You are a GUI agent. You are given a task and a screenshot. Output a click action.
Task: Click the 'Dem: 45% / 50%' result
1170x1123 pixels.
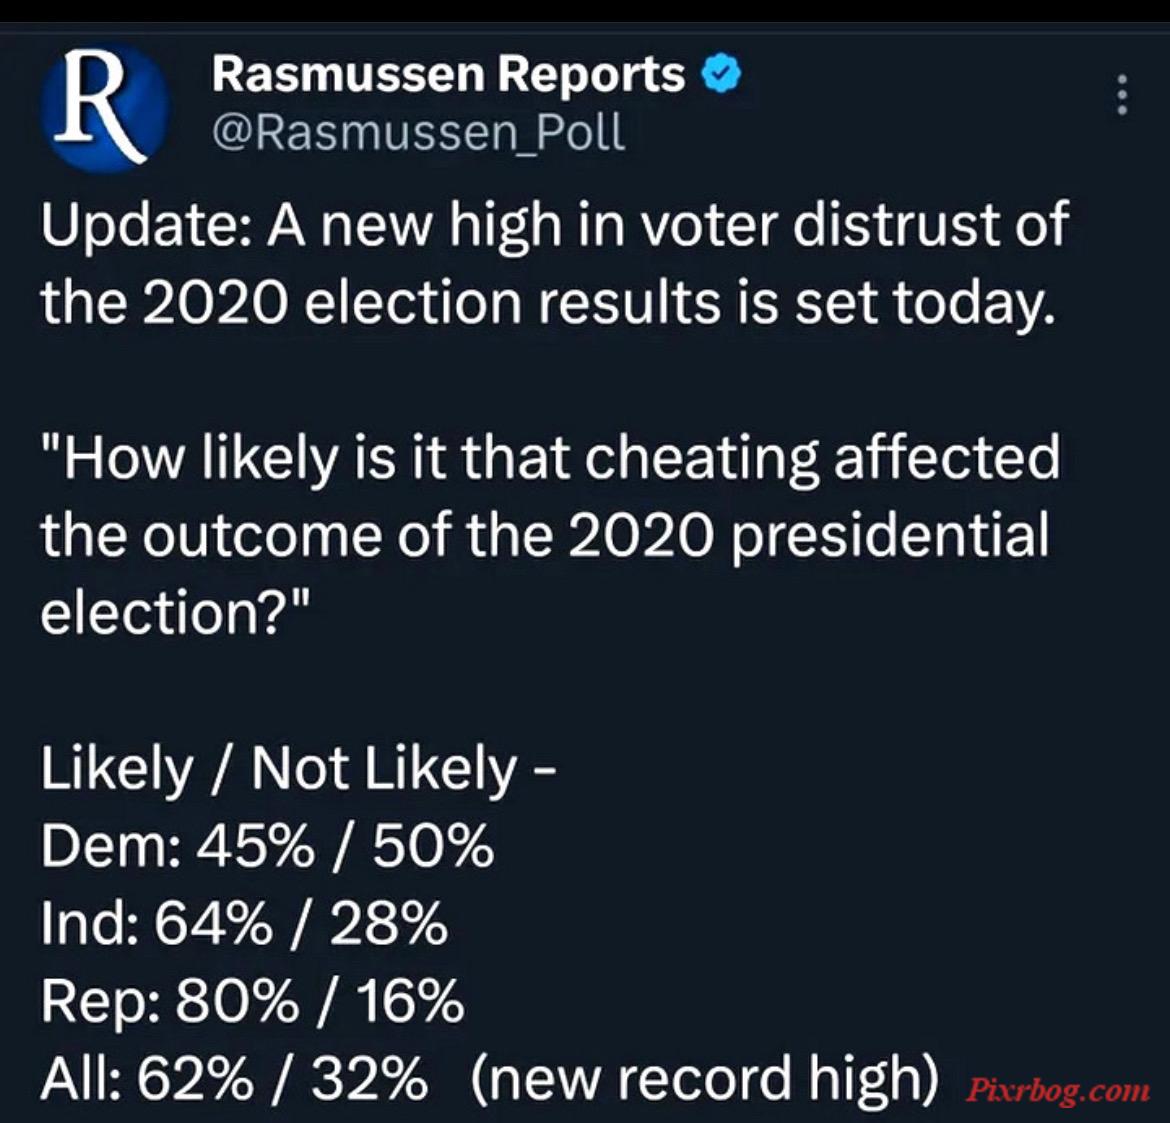coord(267,847)
